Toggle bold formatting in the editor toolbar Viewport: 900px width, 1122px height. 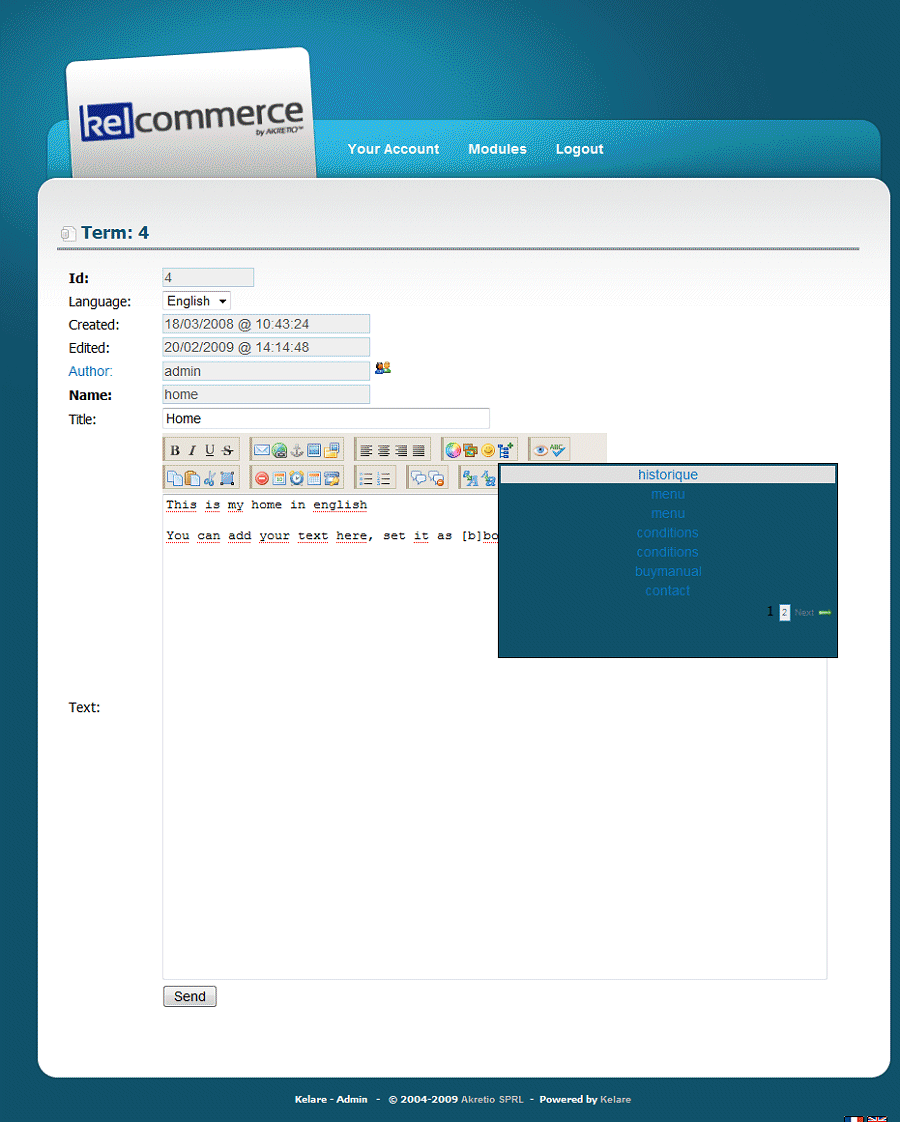pyautogui.click(x=175, y=450)
